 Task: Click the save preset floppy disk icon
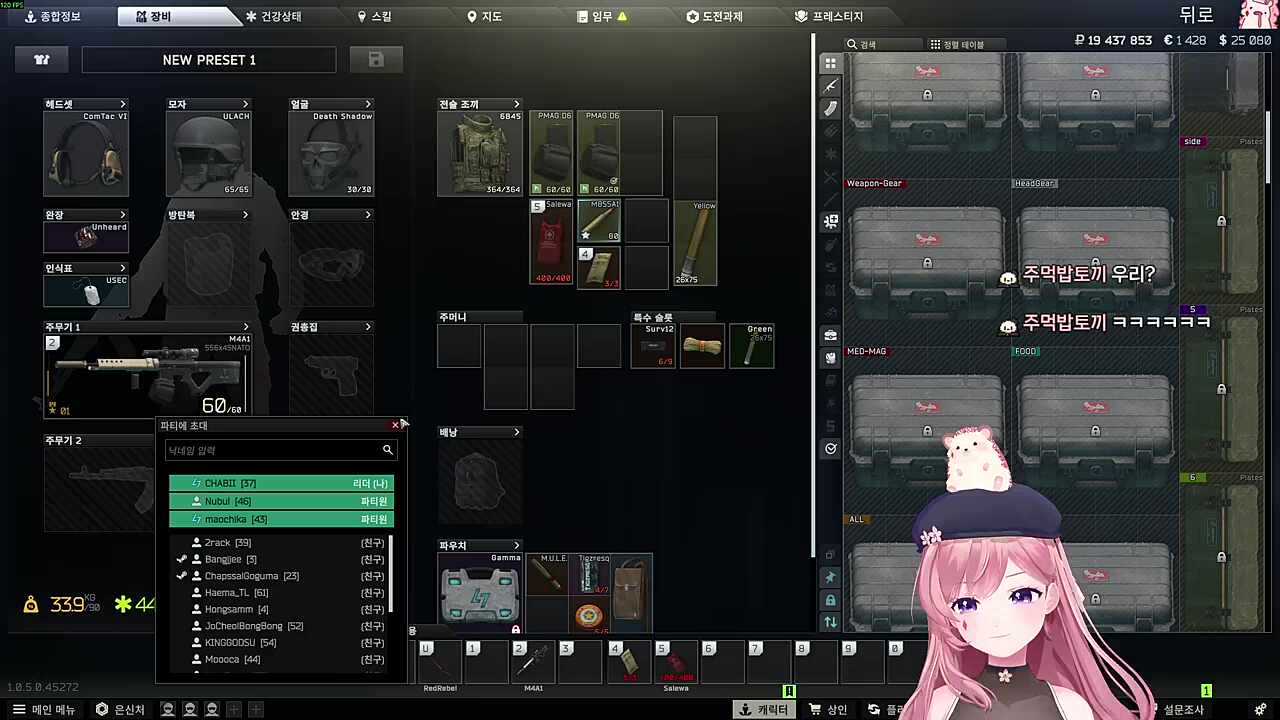click(x=376, y=60)
